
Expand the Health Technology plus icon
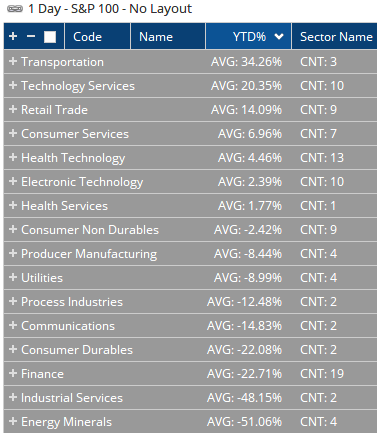[x=13, y=157]
